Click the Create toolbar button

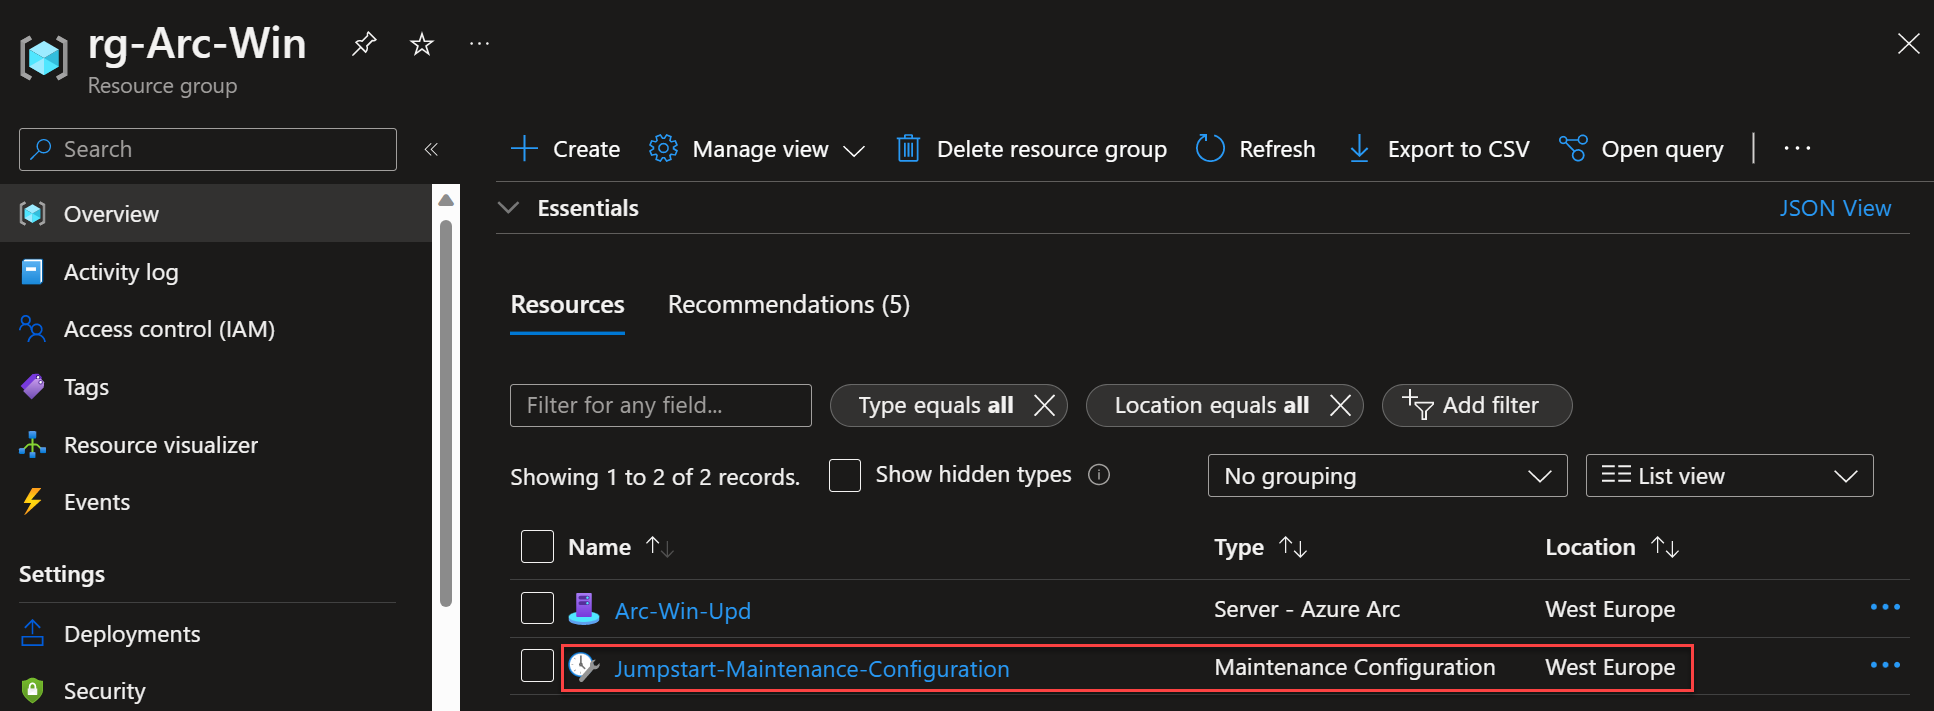click(565, 149)
